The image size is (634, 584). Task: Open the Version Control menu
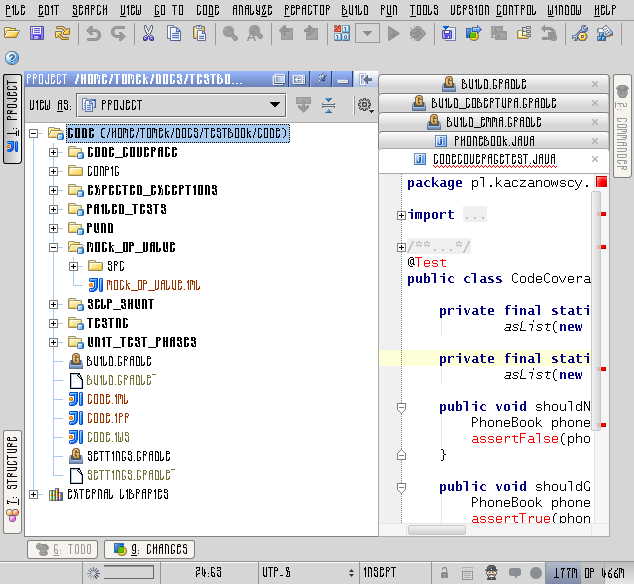[493, 10]
